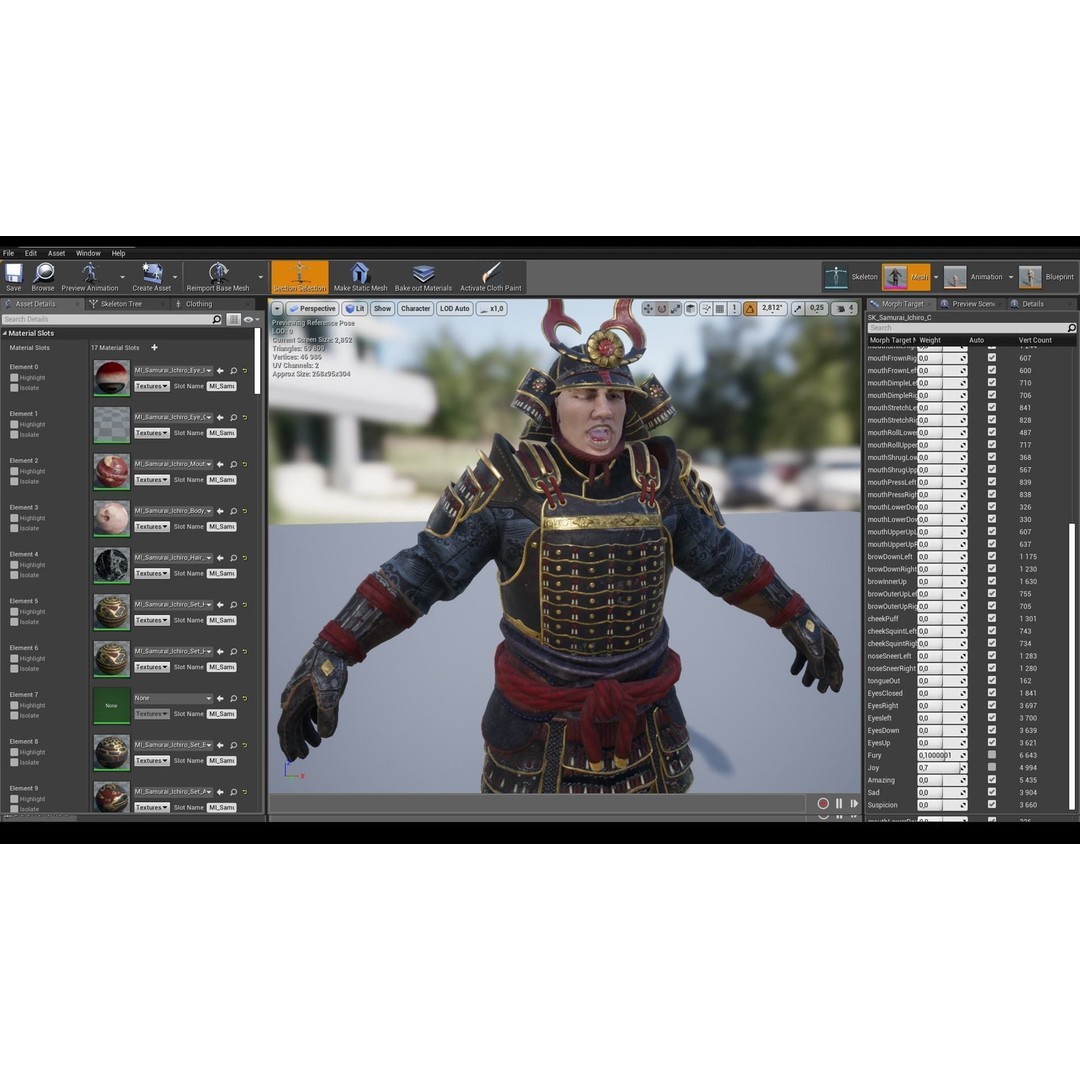Add a material slot with plus icon
Viewport: 1080px width, 1080px height.
(x=154, y=348)
